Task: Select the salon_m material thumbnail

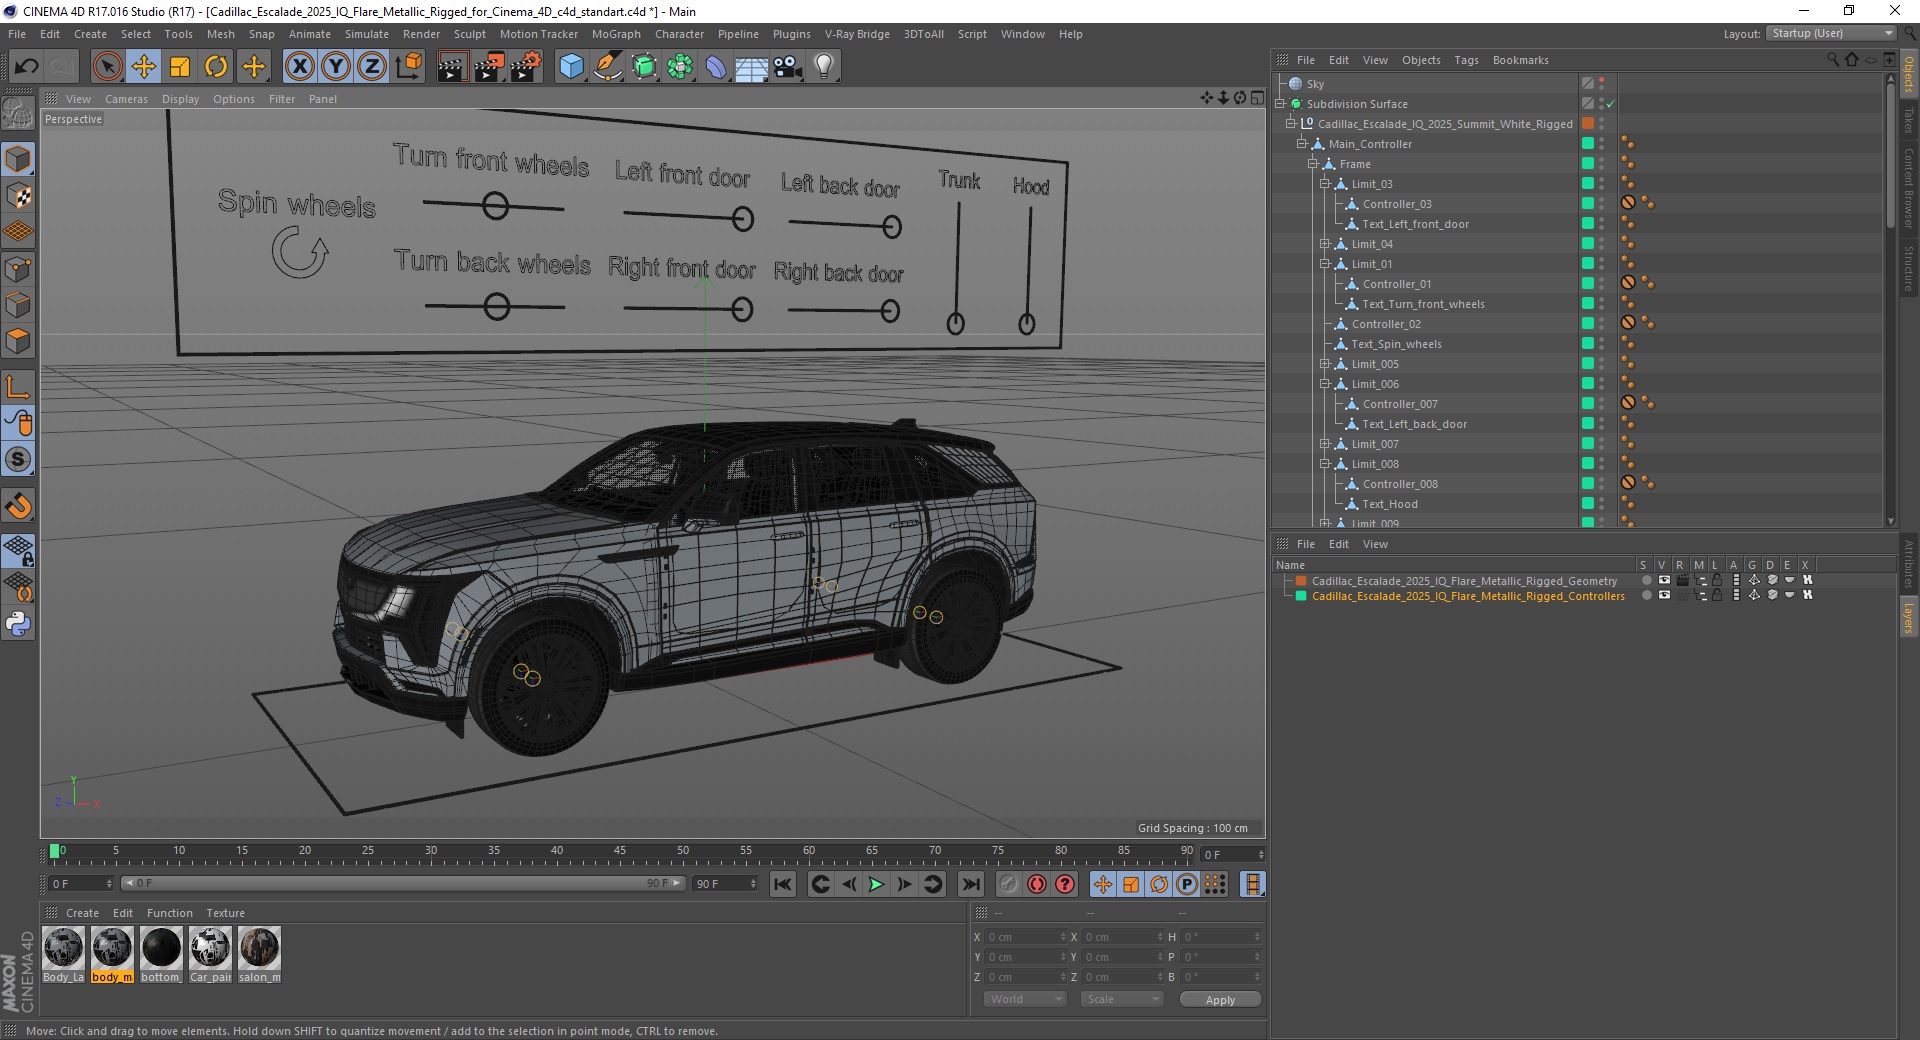Action: pos(259,954)
